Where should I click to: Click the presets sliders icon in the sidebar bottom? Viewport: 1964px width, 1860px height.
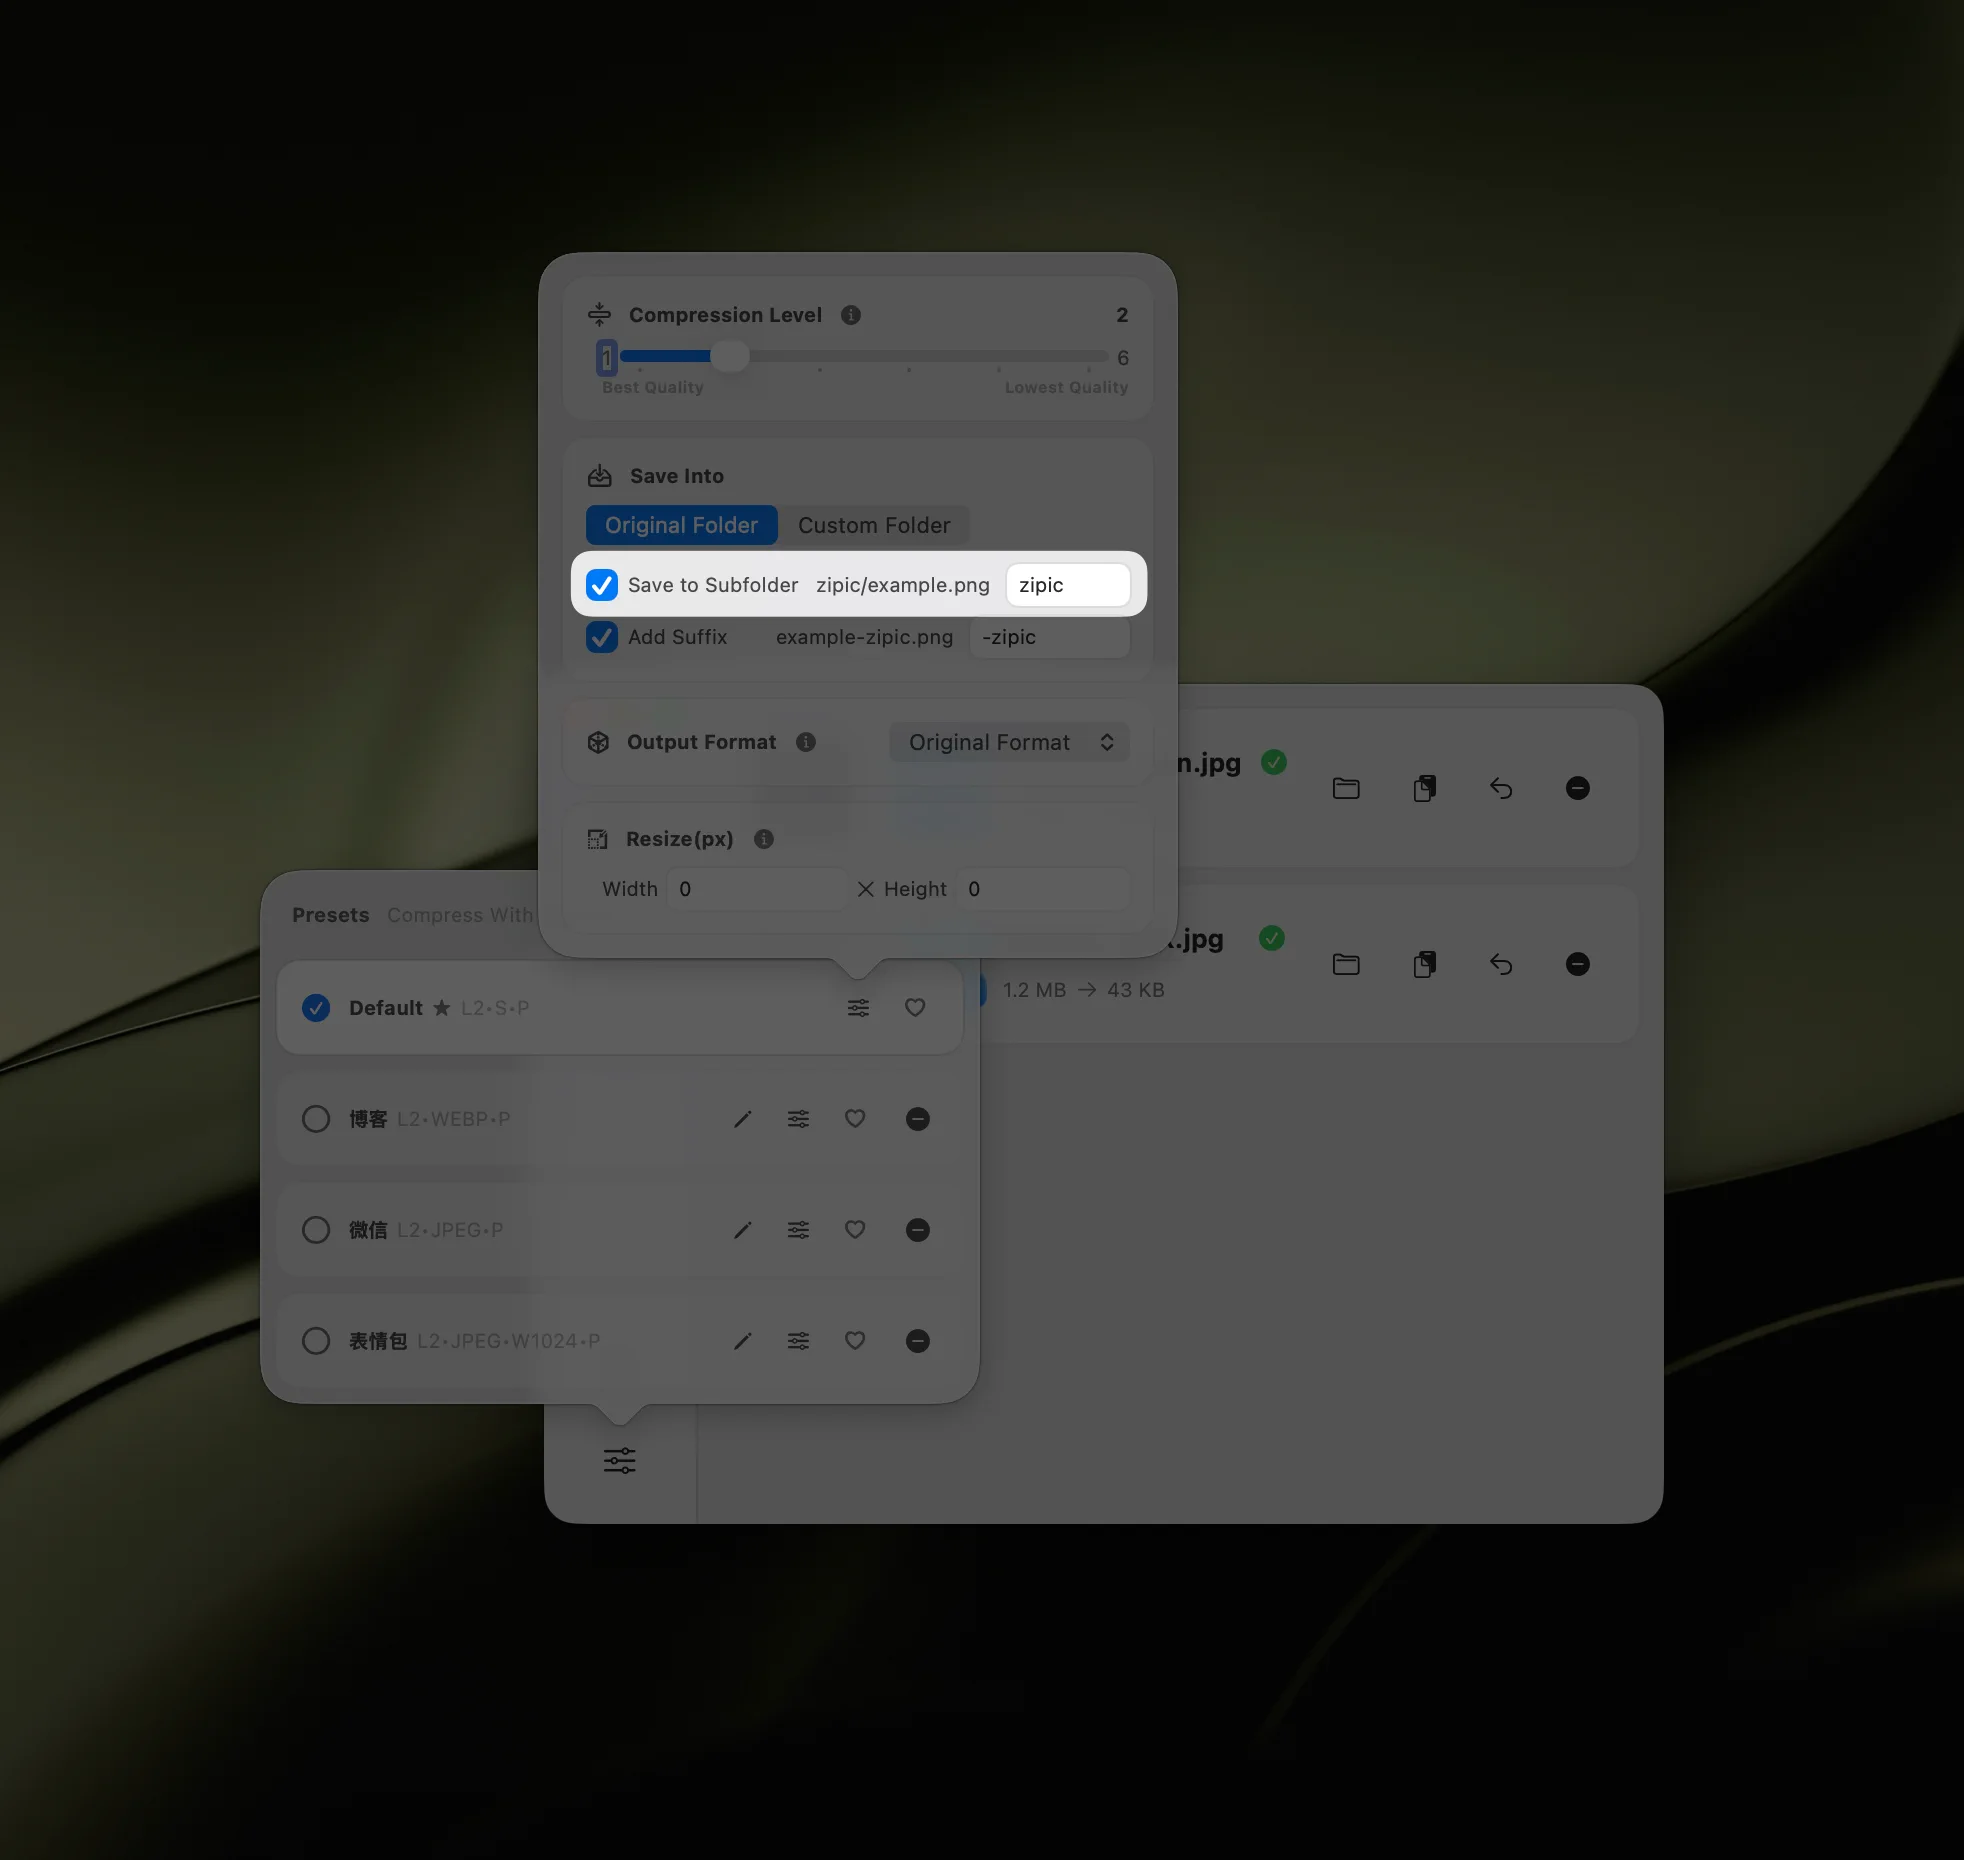click(x=619, y=1461)
